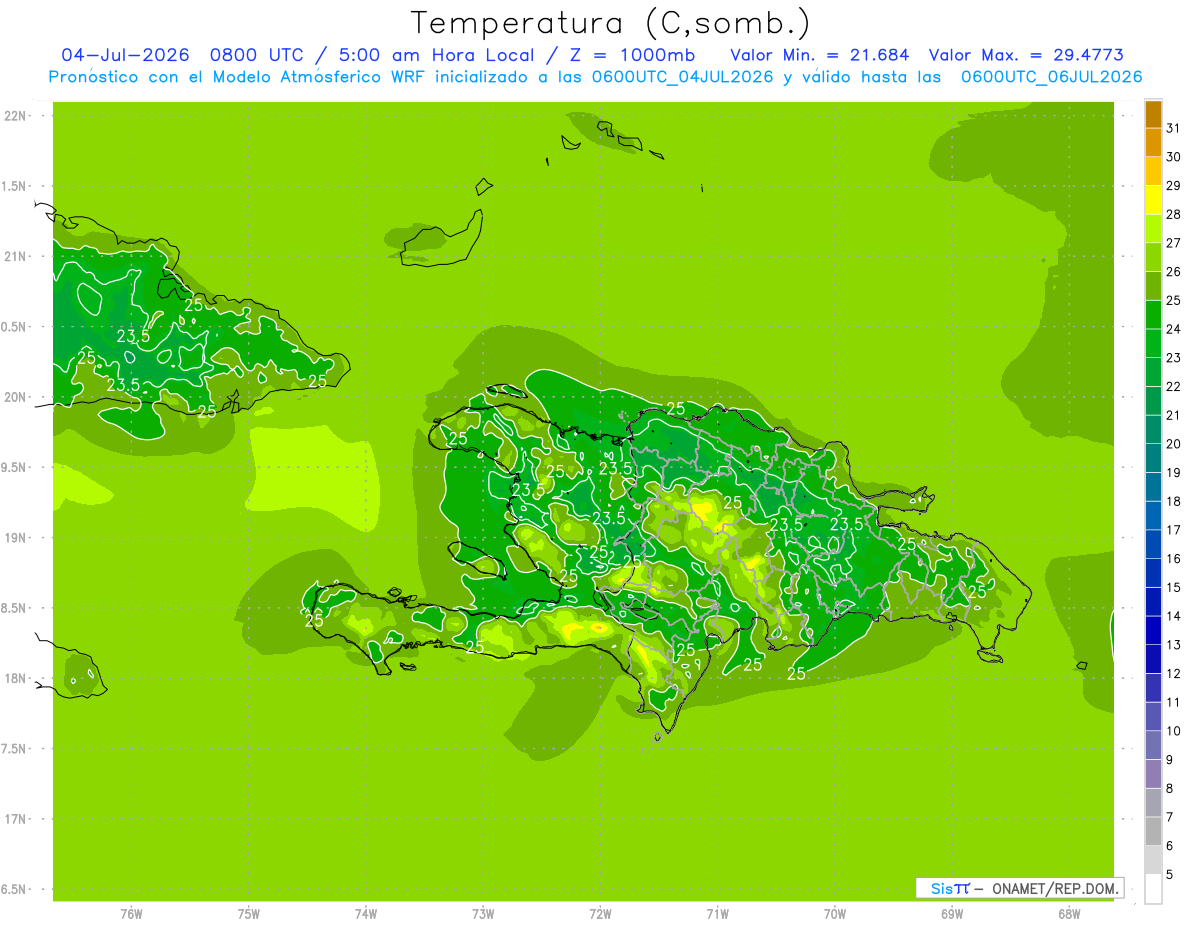Click the 72W longitude axis label

point(600,913)
